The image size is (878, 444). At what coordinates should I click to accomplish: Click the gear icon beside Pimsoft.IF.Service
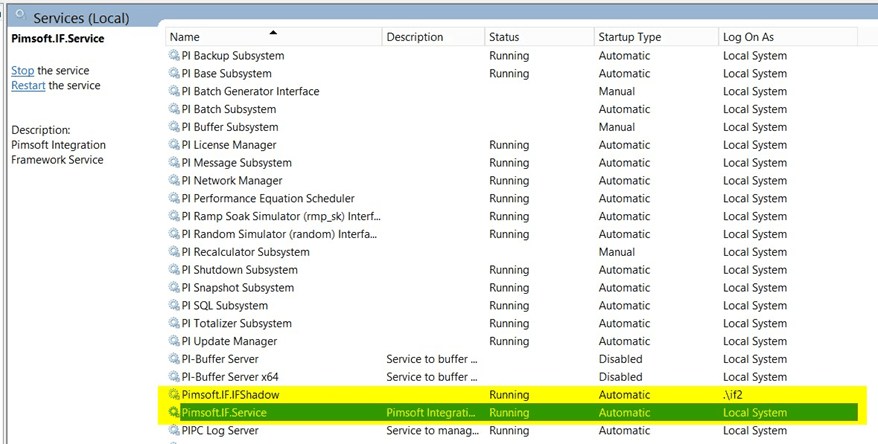pyautogui.click(x=174, y=413)
